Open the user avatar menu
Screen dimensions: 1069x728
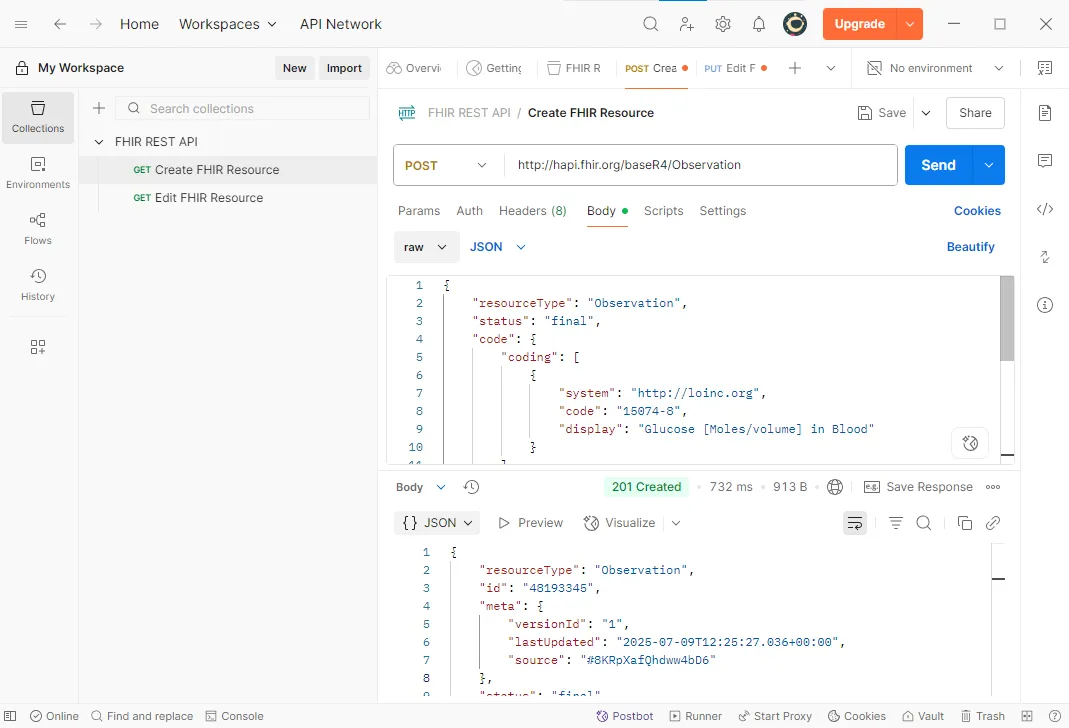795,25
